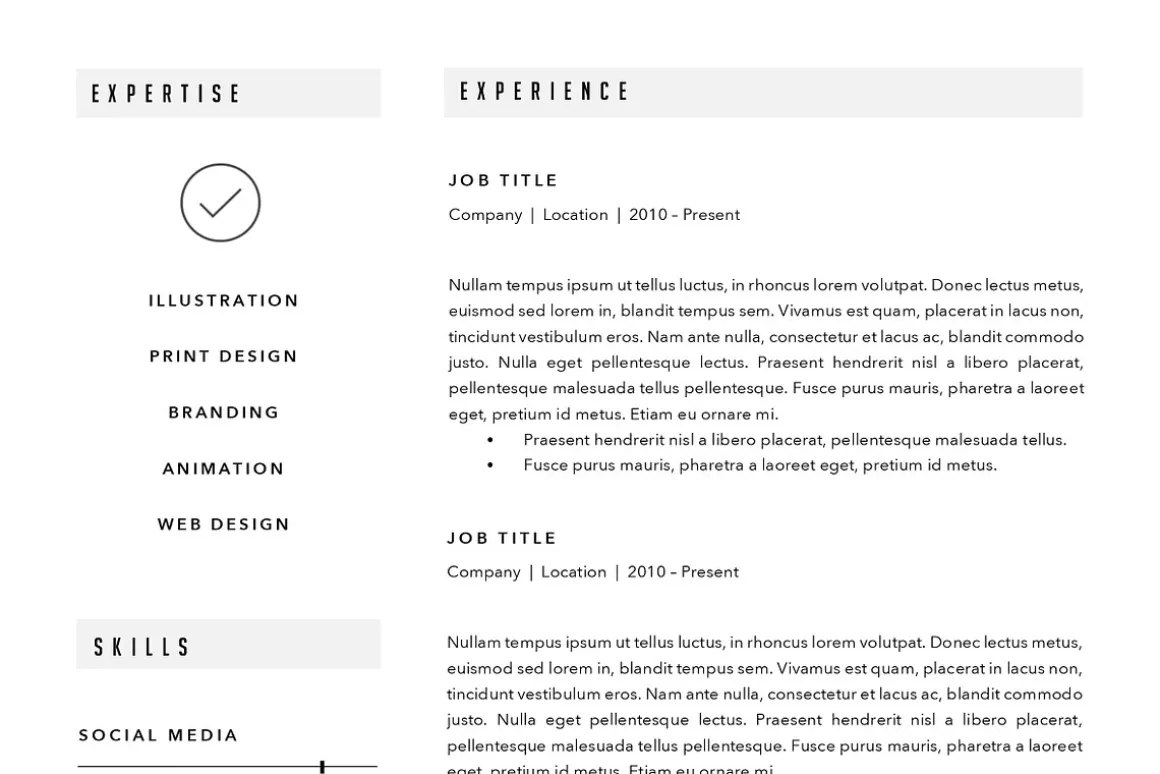Click the SKILLS section header
1160x774 pixels.
[x=228, y=645]
